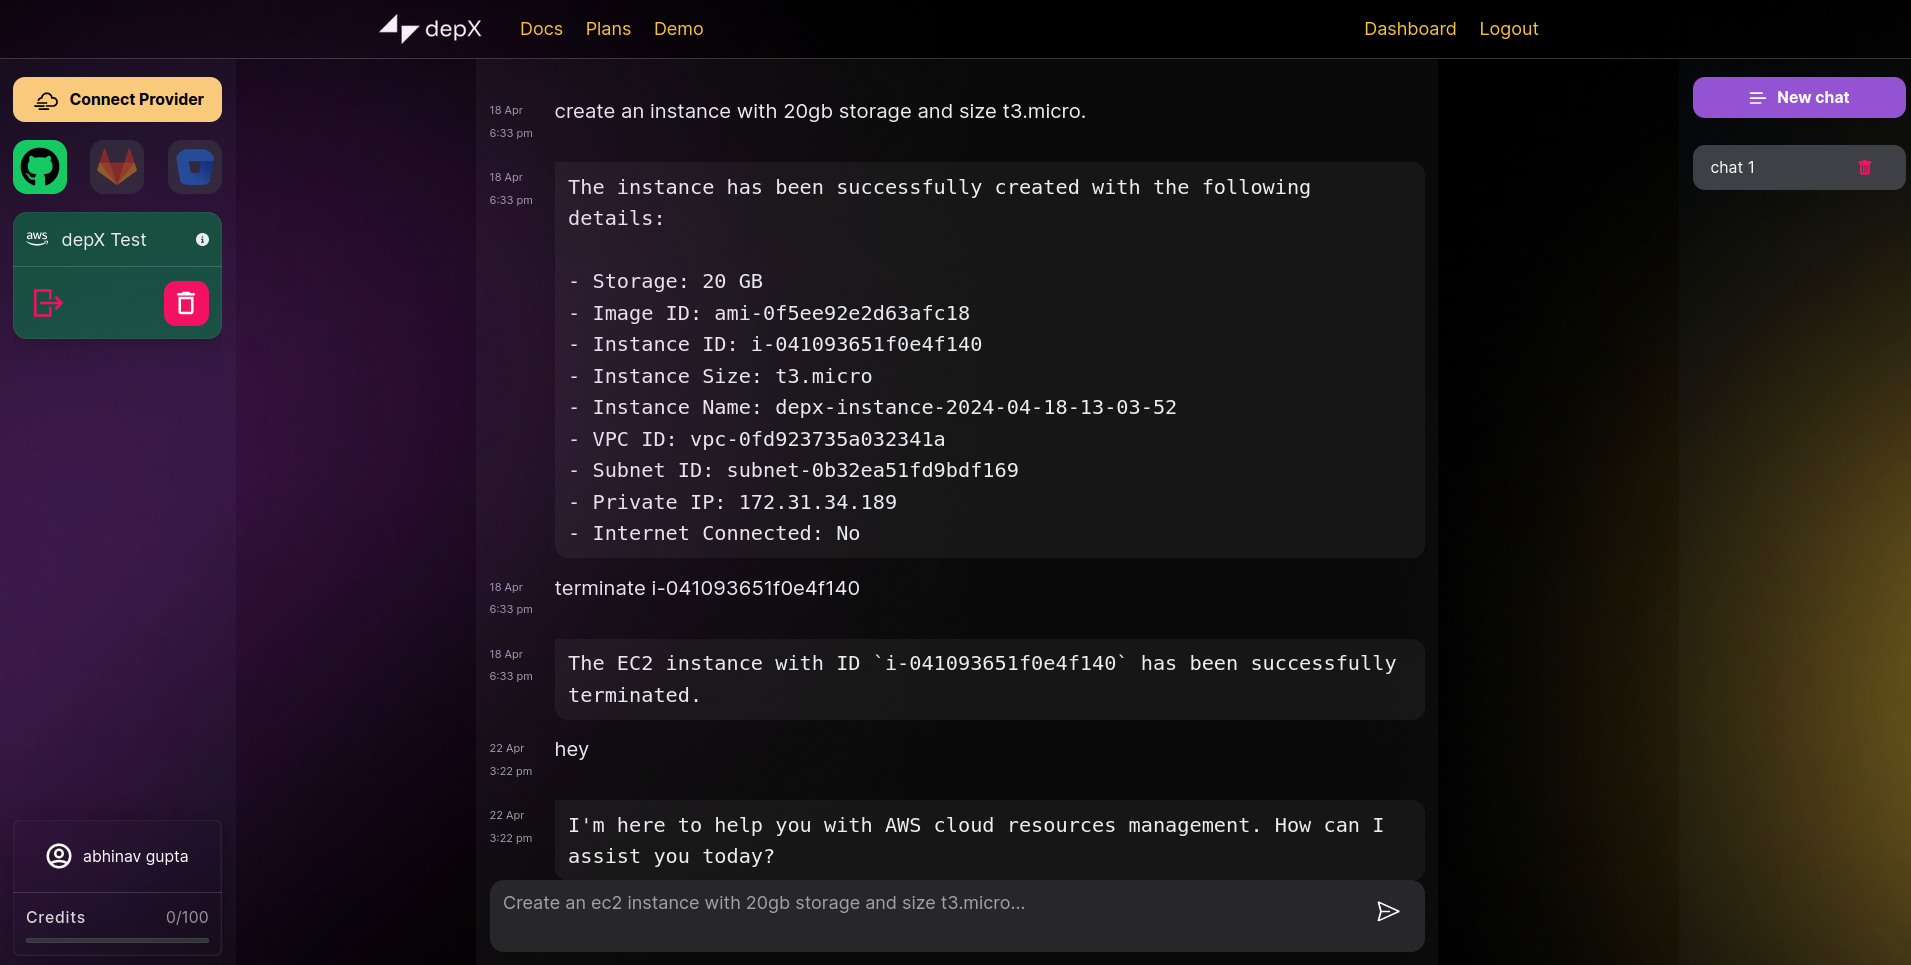This screenshot has height=965, width=1911.
Task: Delete the depX Test provider
Action: pos(186,303)
